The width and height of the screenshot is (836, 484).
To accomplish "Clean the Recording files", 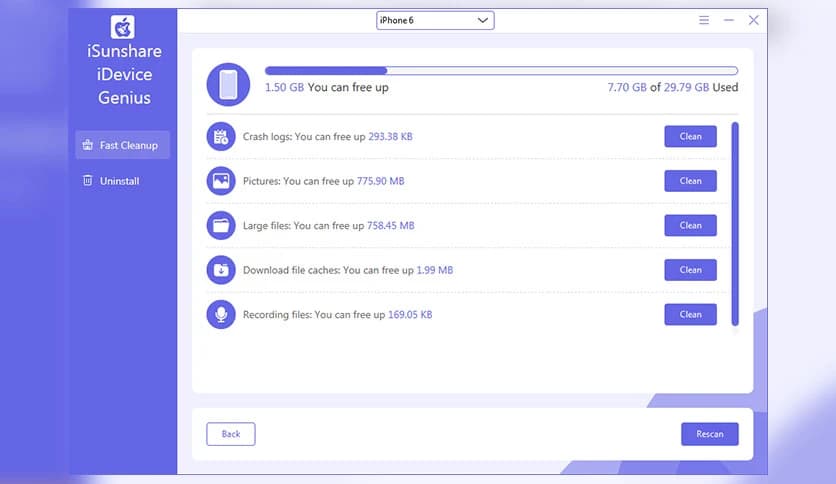I will [690, 314].
